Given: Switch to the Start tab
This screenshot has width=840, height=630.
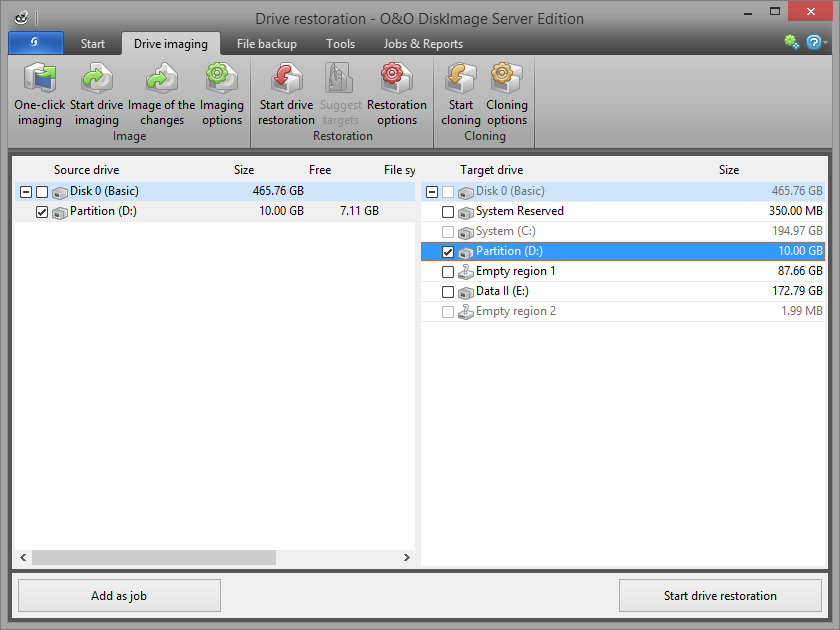Looking at the screenshot, I should (x=93, y=44).
